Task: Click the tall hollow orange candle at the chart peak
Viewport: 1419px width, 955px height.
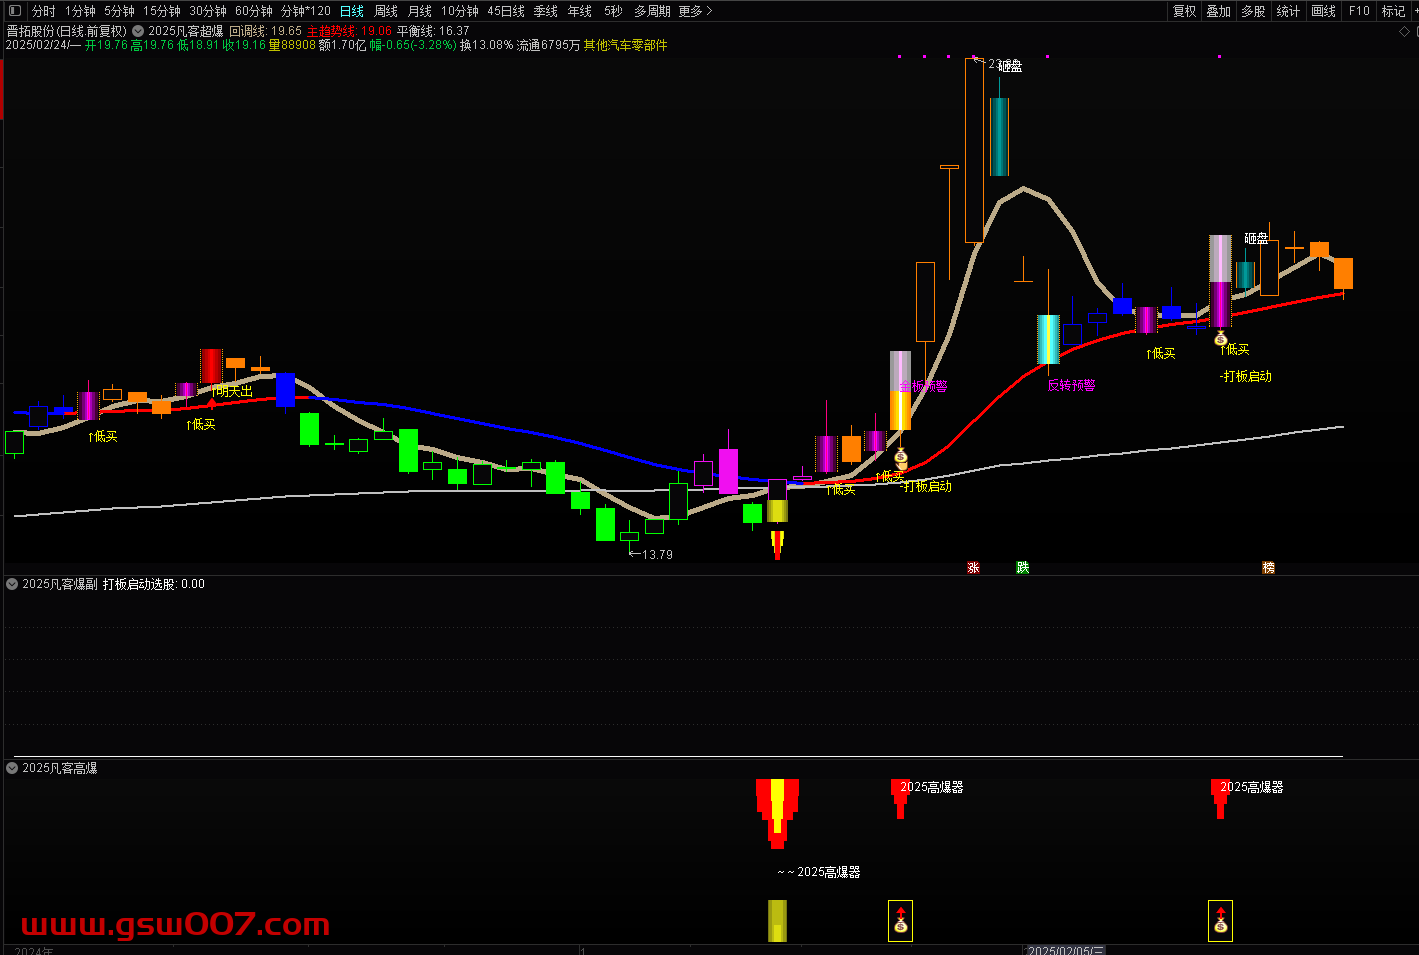Action: click(x=974, y=150)
